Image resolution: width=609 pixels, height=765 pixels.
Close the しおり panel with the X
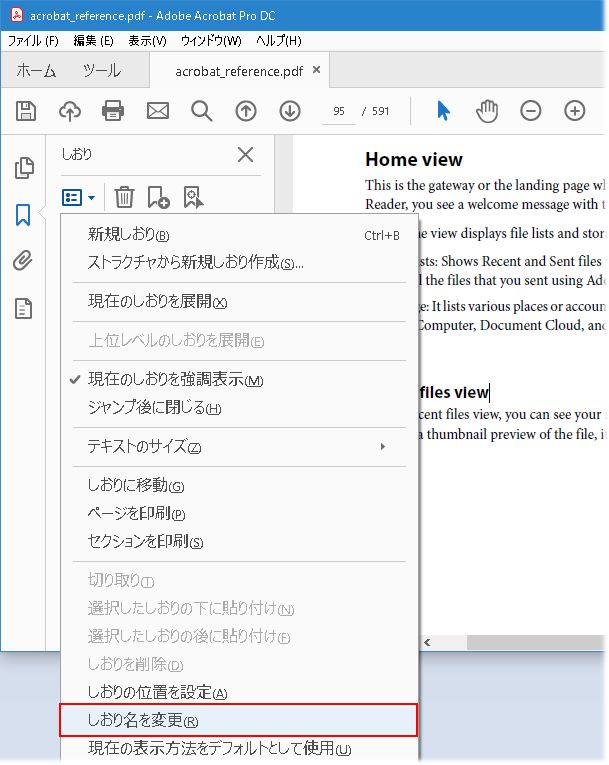pyautogui.click(x=245, y=155)
